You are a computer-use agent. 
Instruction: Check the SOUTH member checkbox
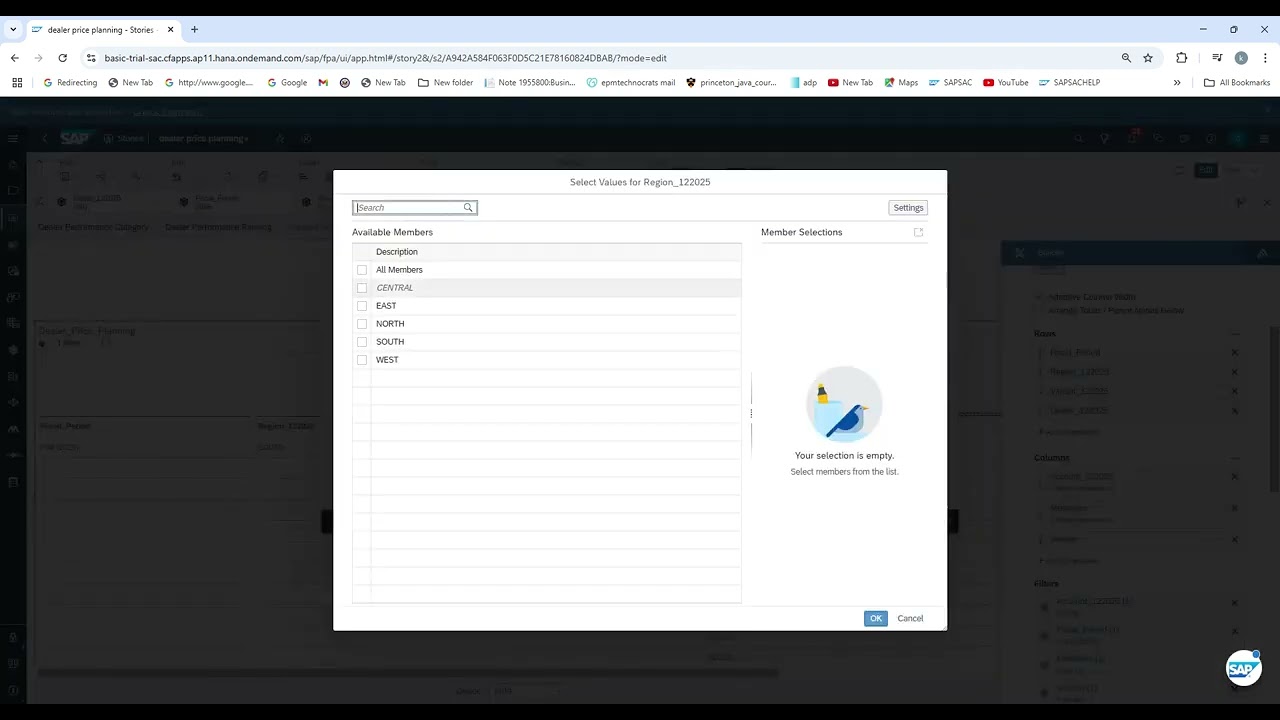(362, 342)
